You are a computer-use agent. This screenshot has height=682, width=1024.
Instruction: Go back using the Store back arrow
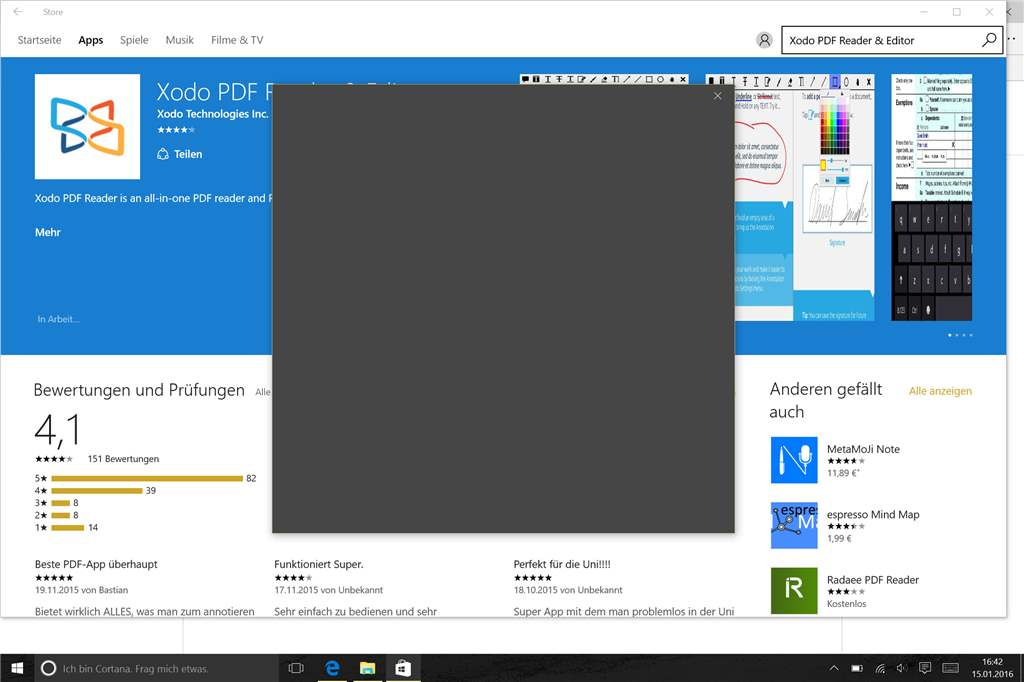[18, 12]
